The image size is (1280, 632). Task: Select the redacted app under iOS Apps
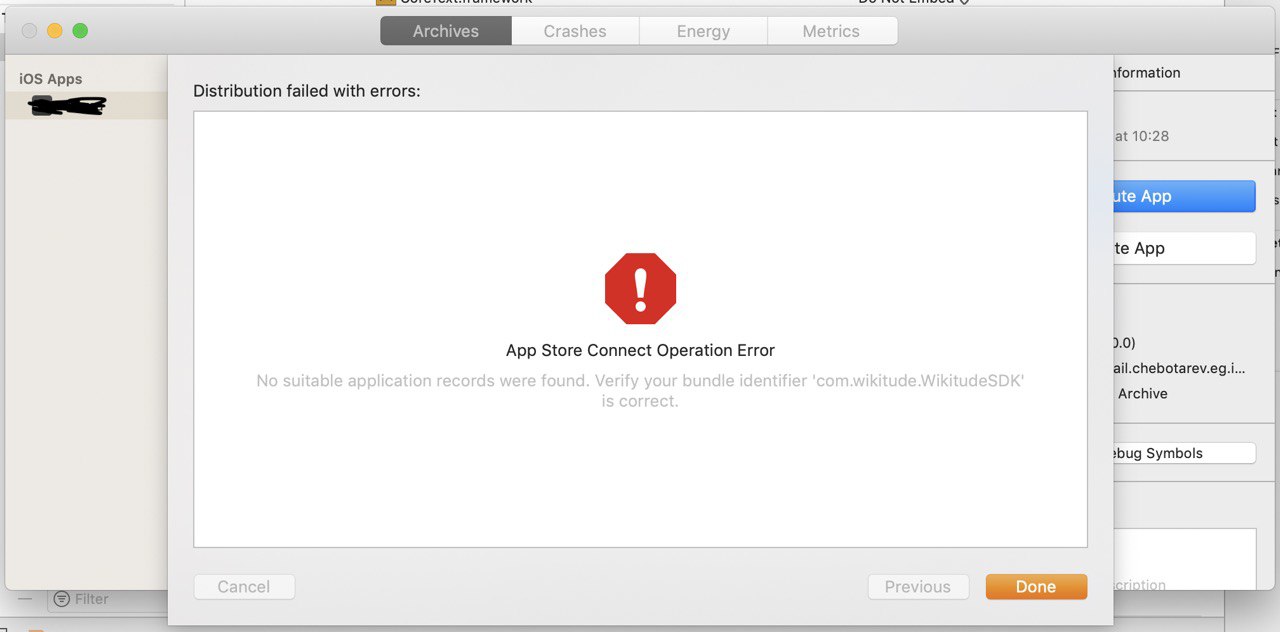pos(86,105)
